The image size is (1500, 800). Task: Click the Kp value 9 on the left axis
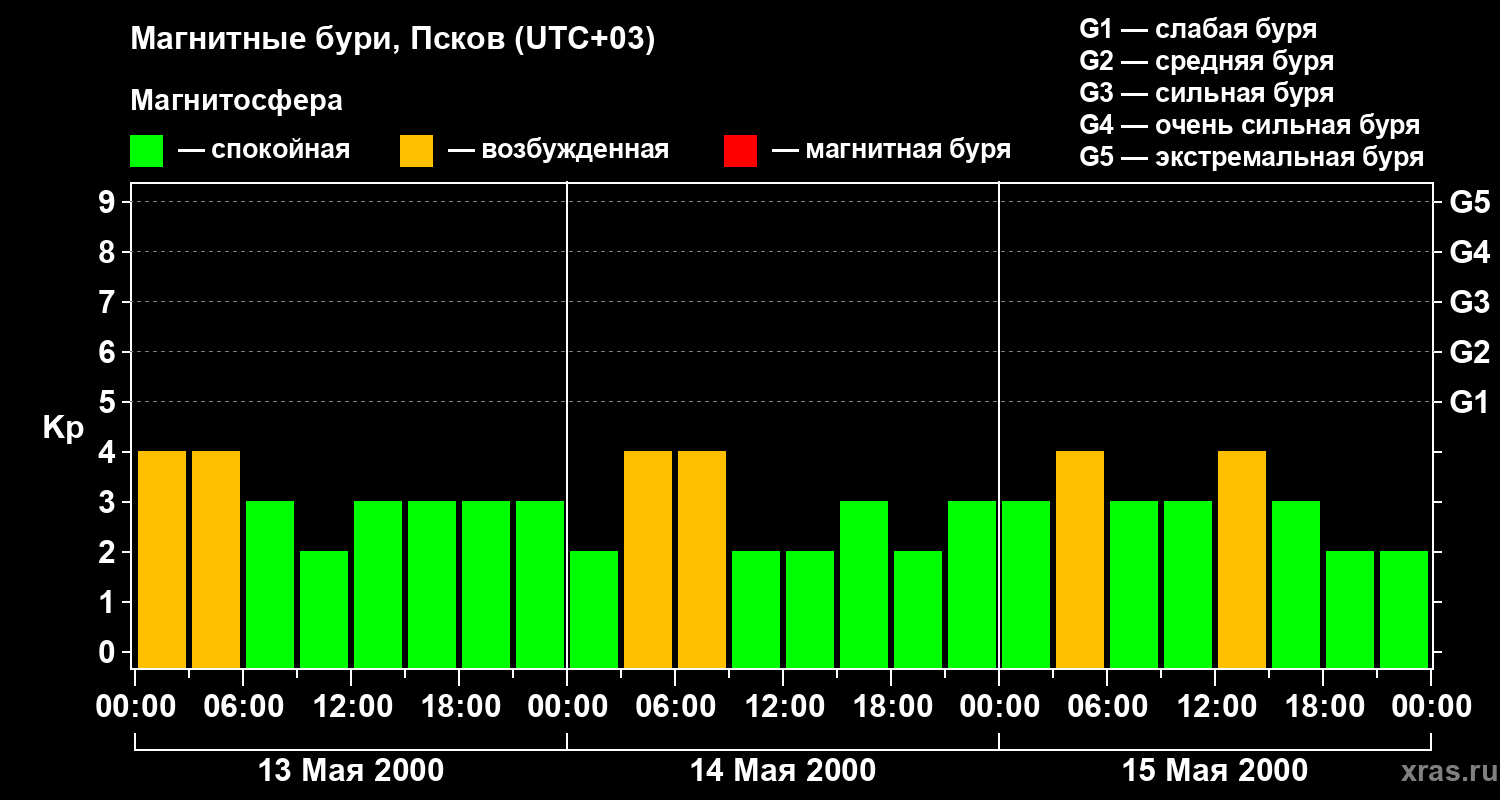coord(108,203)
